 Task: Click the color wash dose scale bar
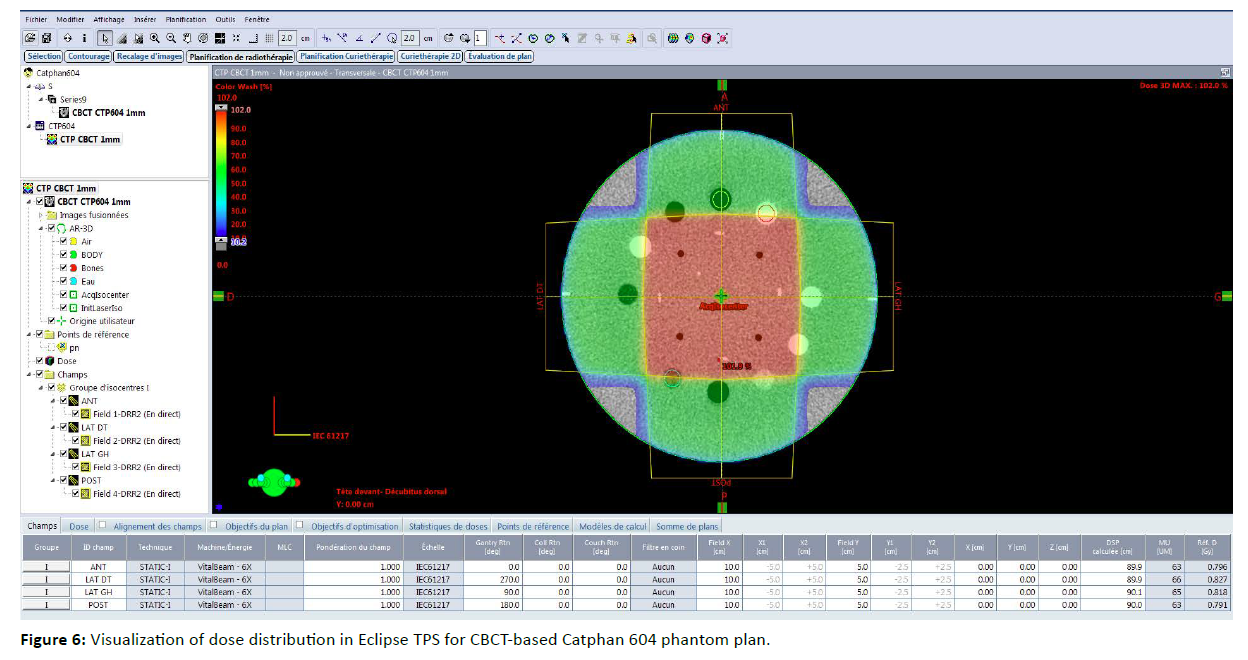(222, 170)
